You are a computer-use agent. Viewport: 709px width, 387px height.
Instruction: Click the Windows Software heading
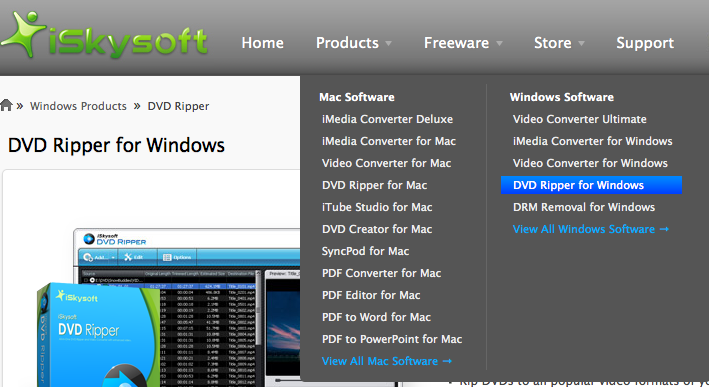(562, 97)
